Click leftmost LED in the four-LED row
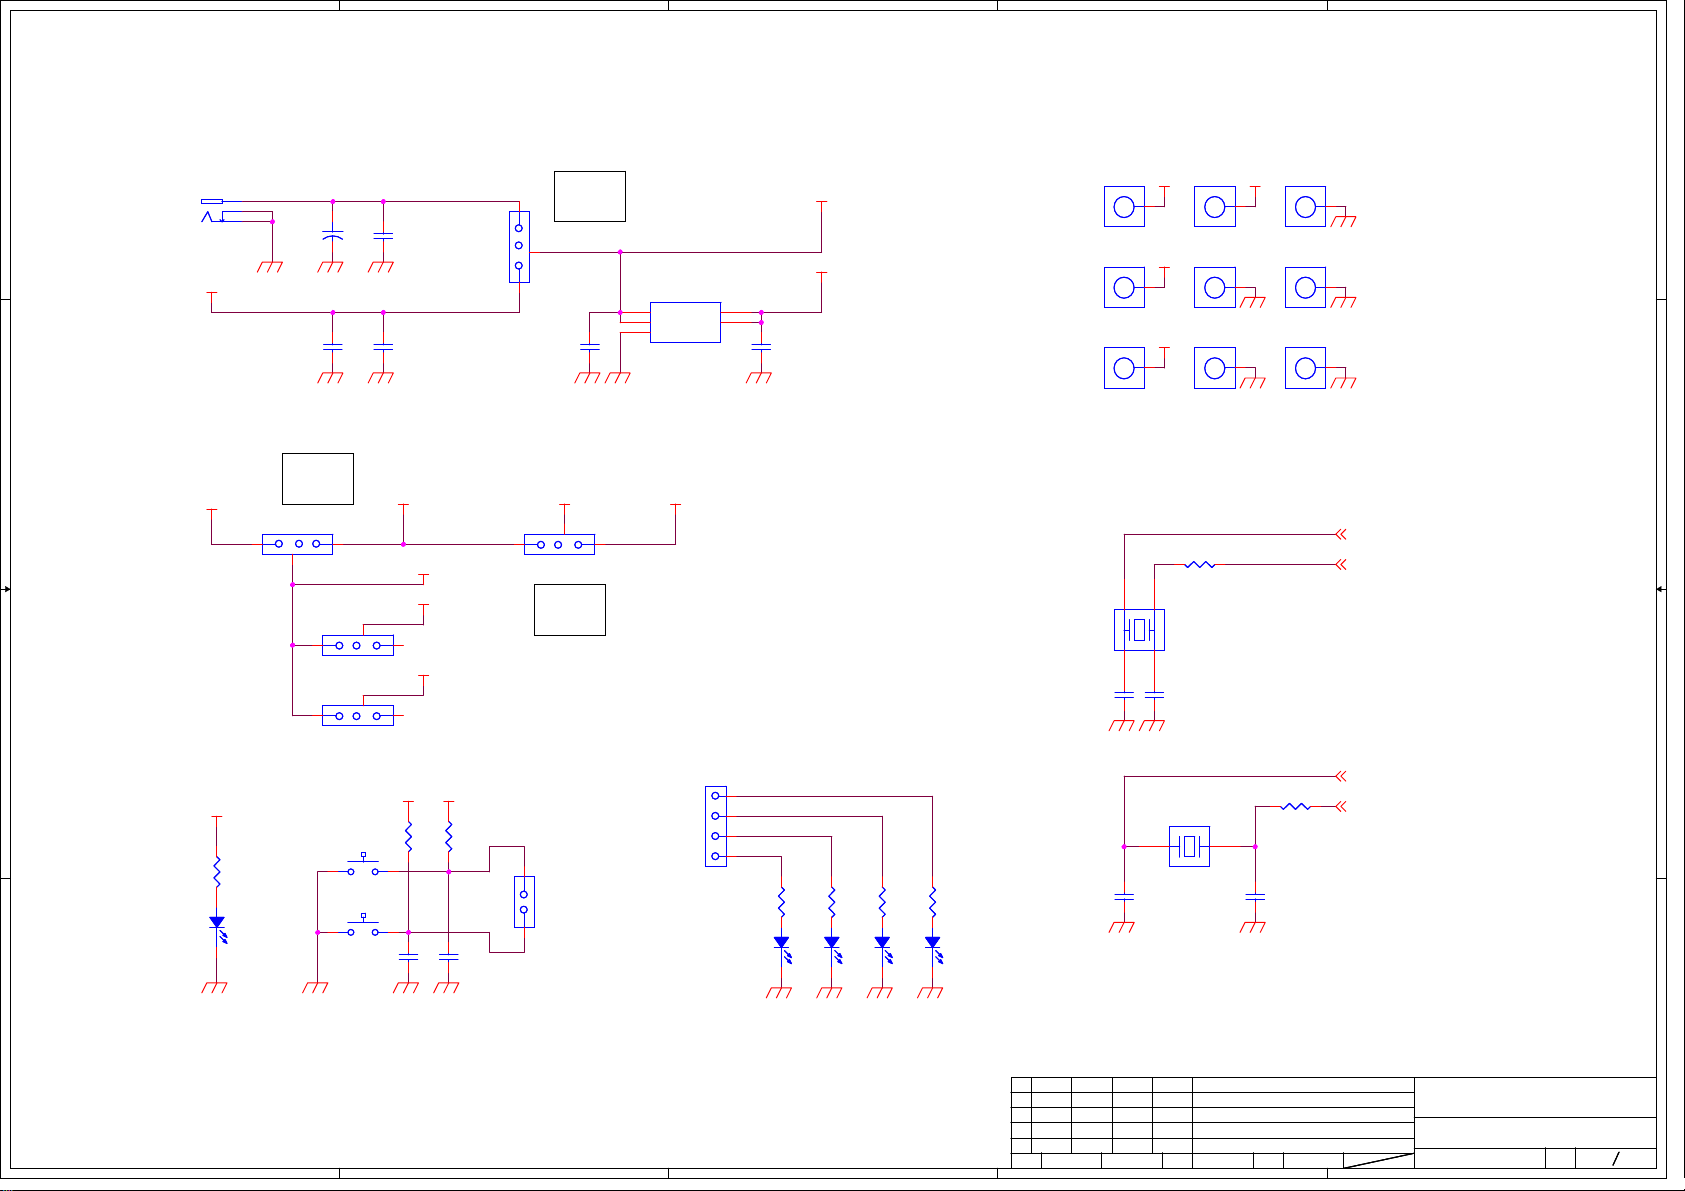The image size is (1685, 1191). point(782,948)
